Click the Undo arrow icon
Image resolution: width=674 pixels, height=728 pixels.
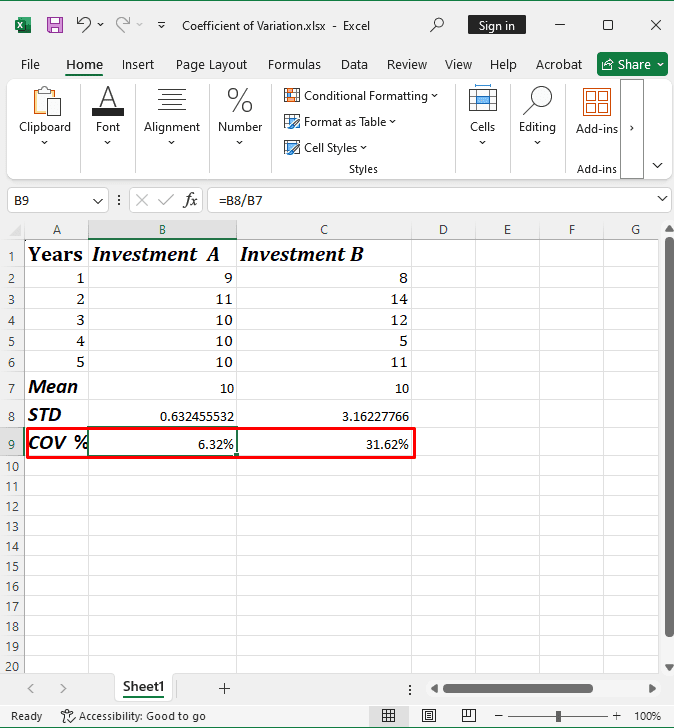[x=84, y=25]
